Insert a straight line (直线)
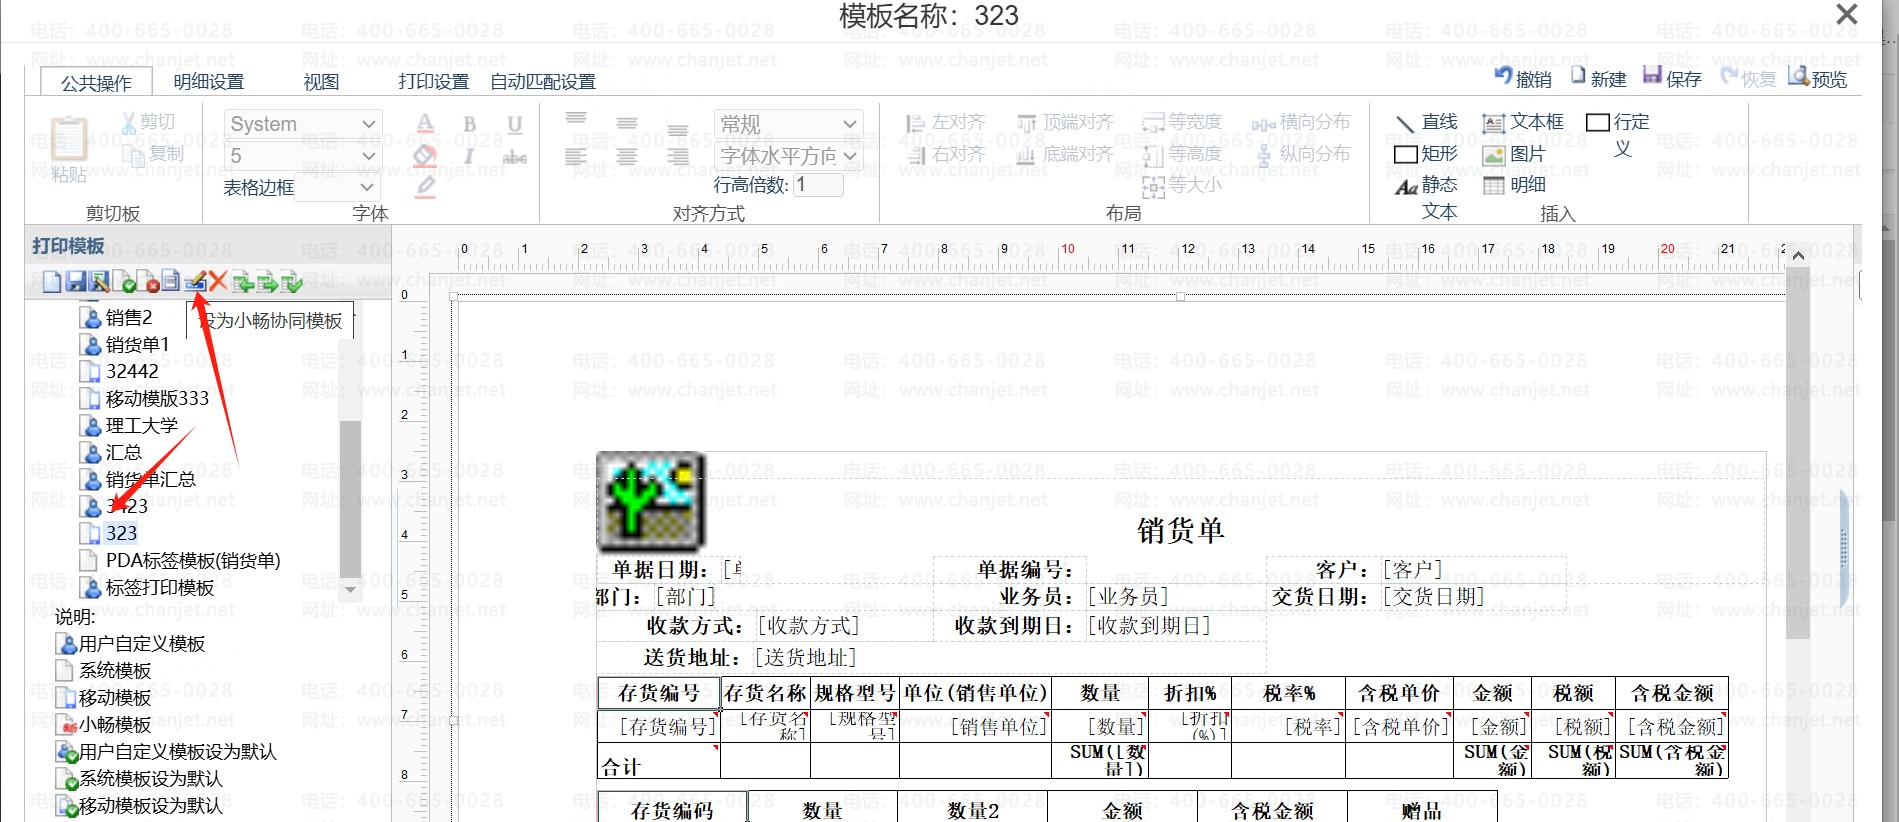The width and height of the screenshot is (1899, 822). [1427, 122]
